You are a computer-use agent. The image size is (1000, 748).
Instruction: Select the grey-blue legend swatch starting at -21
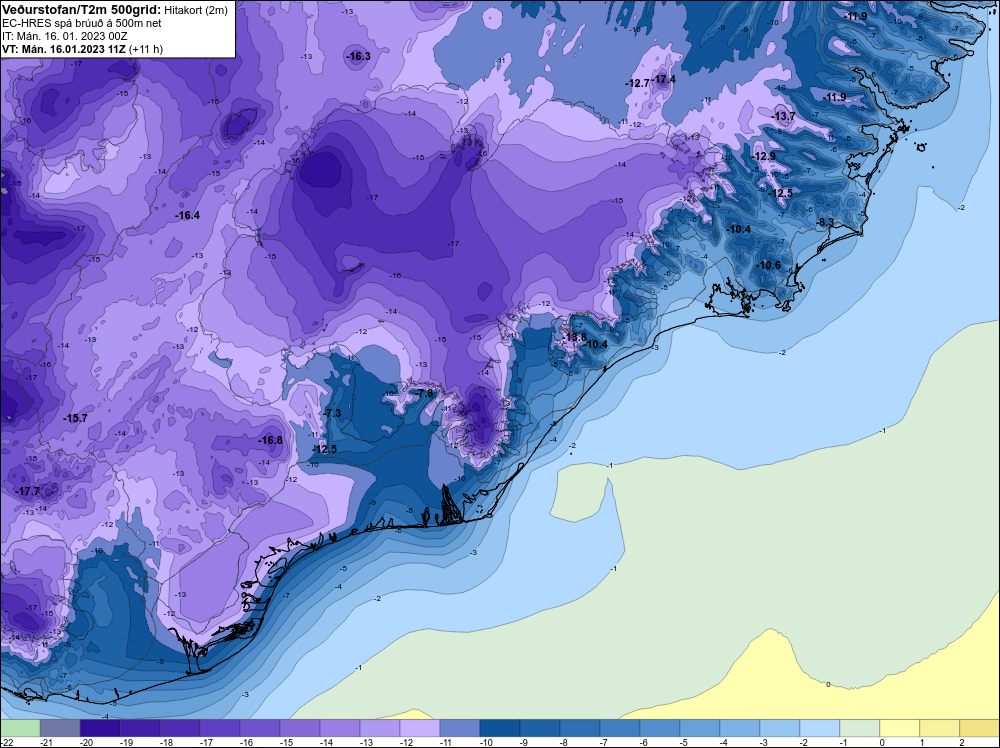coord(60,728)
